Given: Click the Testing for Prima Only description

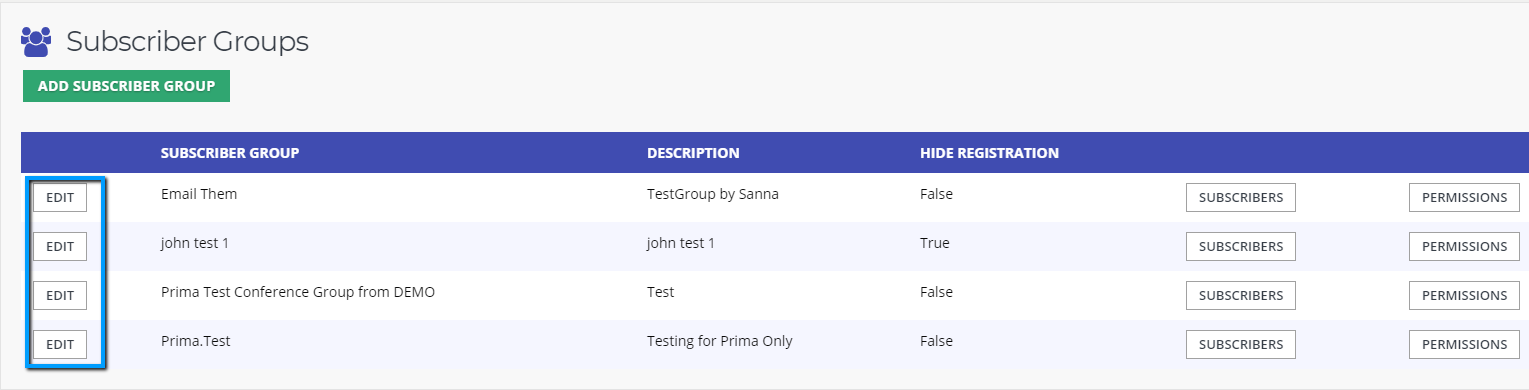Looking at the screenshot, I should (720, 341).
